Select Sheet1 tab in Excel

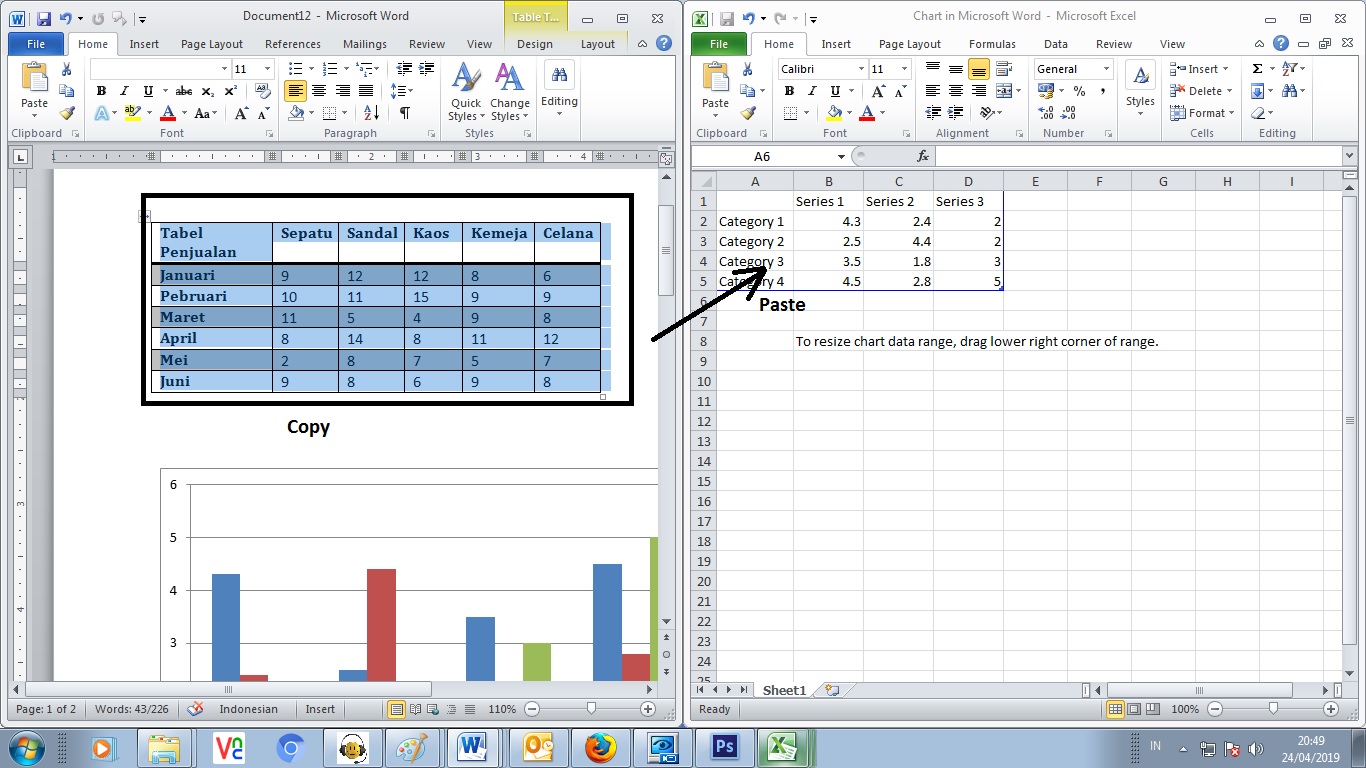click(x=784, y=690)
